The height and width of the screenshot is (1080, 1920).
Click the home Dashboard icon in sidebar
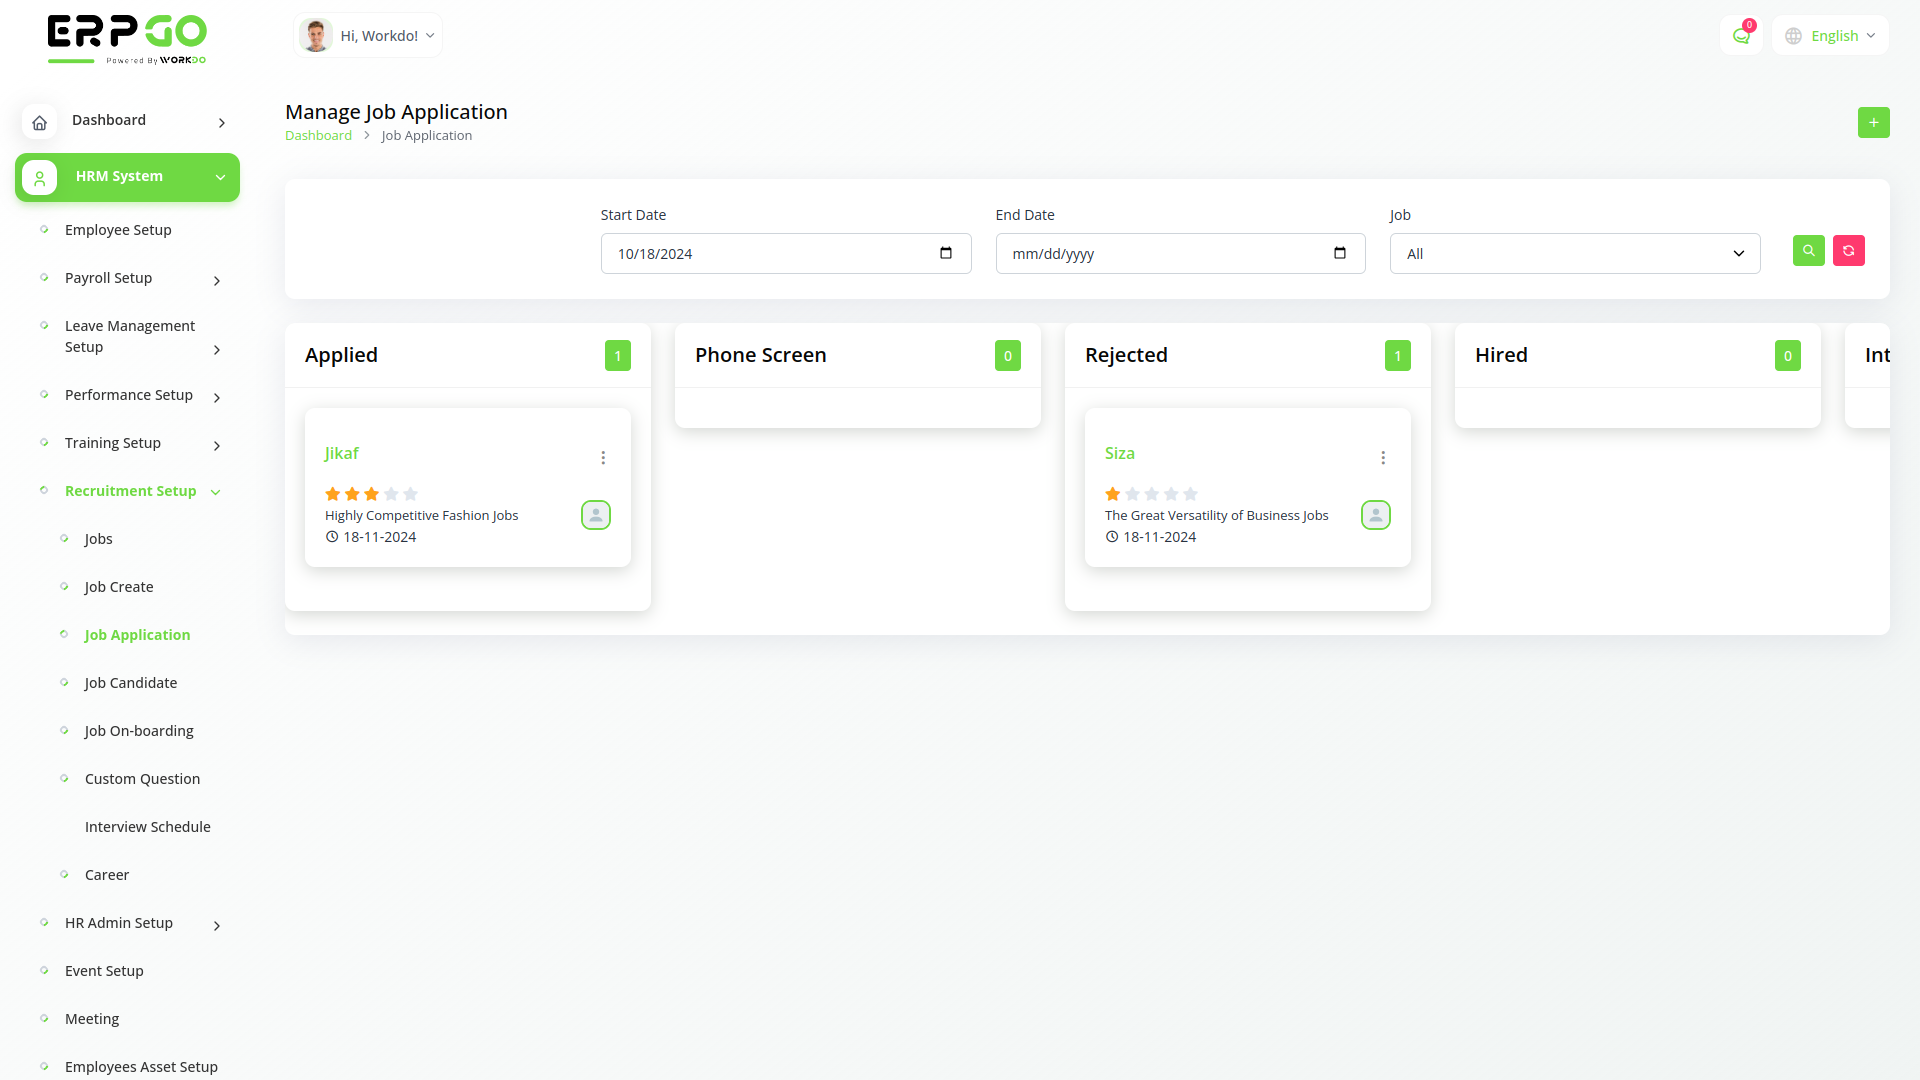click(x=39, y=122)
